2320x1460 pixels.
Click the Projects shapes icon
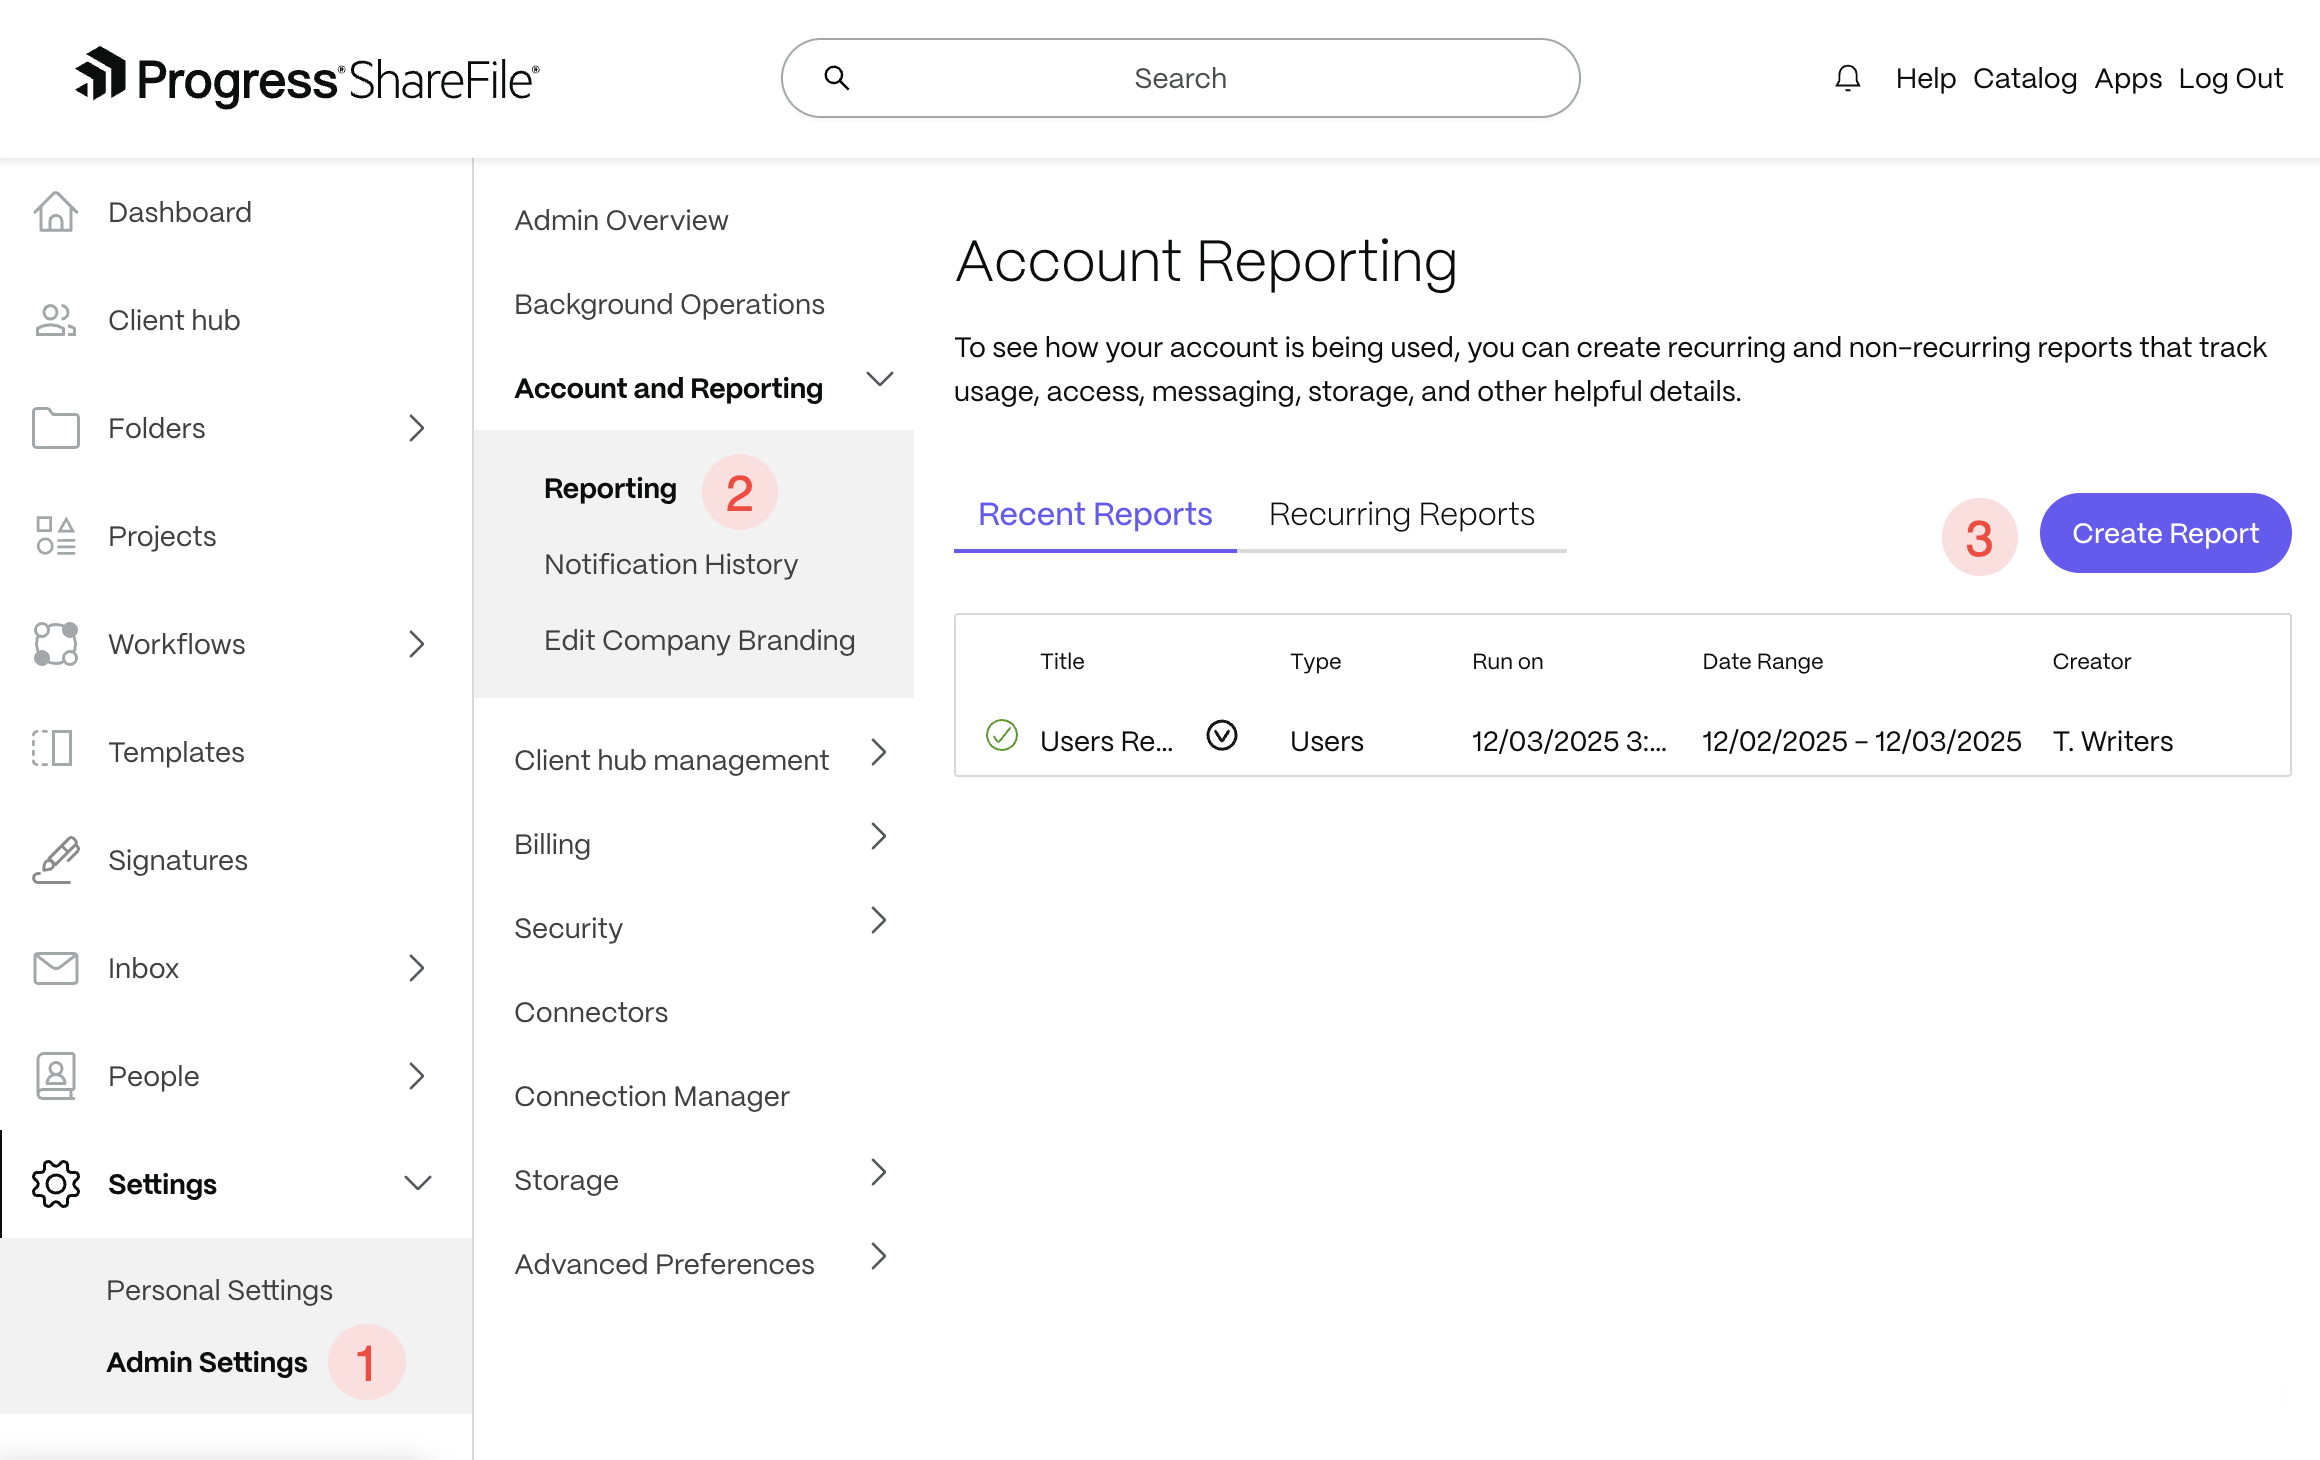pyautogui.click(x=55, y=536)
